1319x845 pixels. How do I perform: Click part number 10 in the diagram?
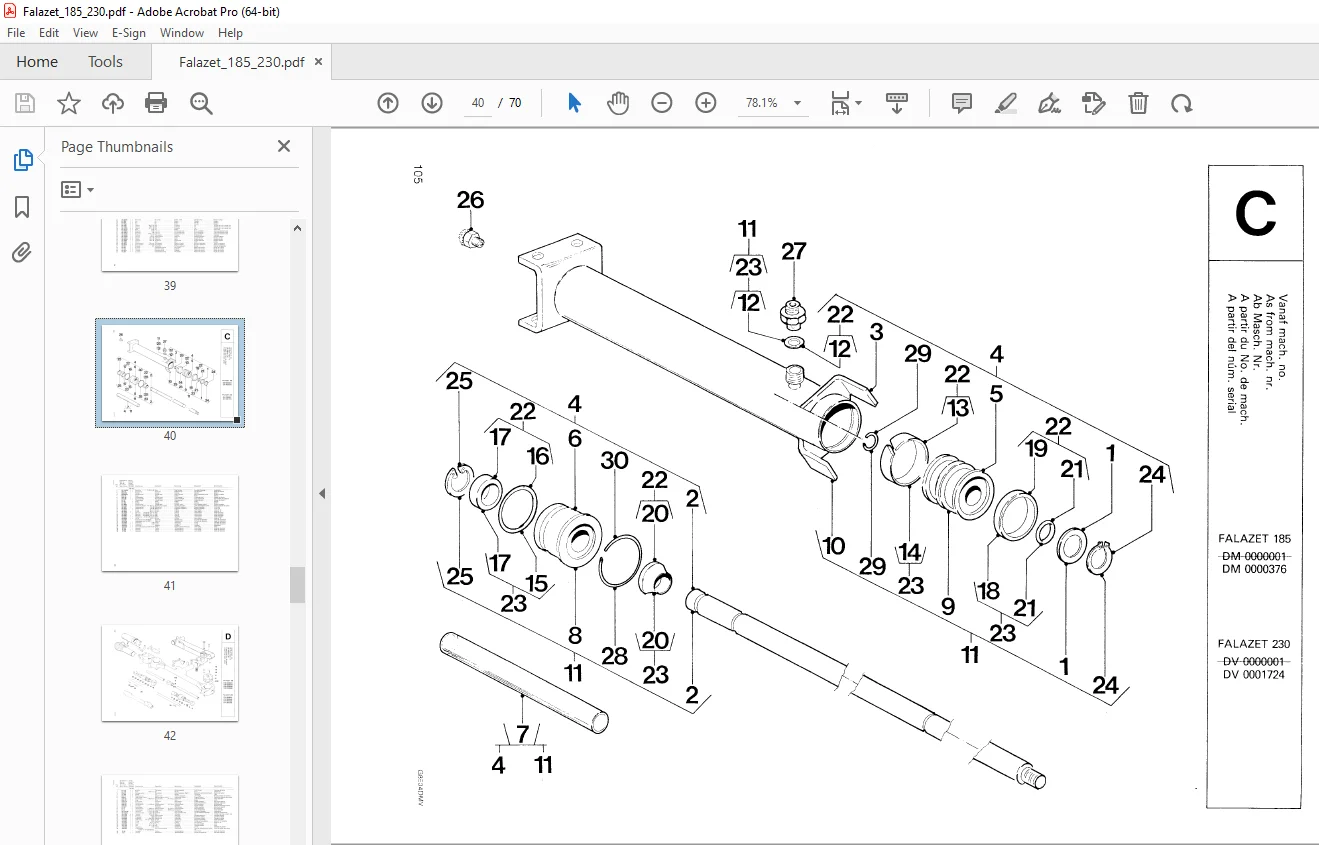[x=833, y=546]
